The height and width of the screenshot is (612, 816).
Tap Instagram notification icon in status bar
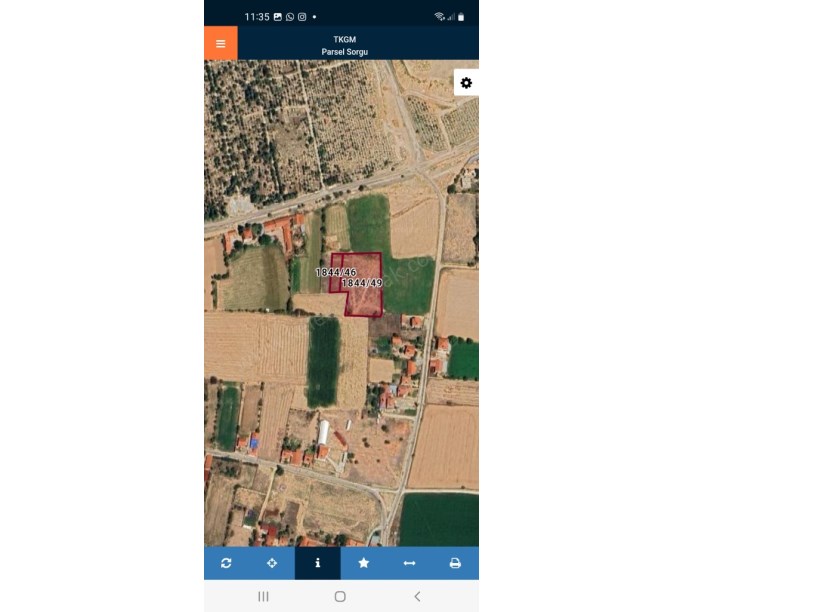pyautogui.click(x=302, y=17)
